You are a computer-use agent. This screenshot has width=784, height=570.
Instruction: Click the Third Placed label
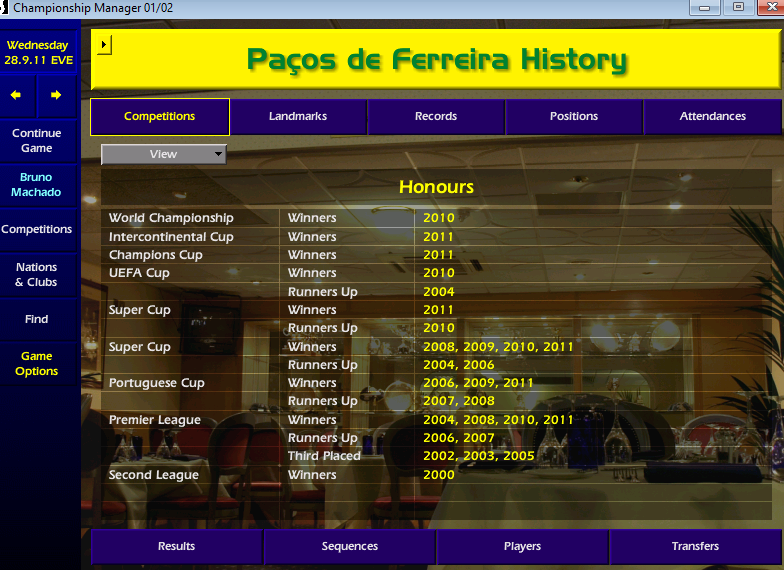click(x=324, y=456)
